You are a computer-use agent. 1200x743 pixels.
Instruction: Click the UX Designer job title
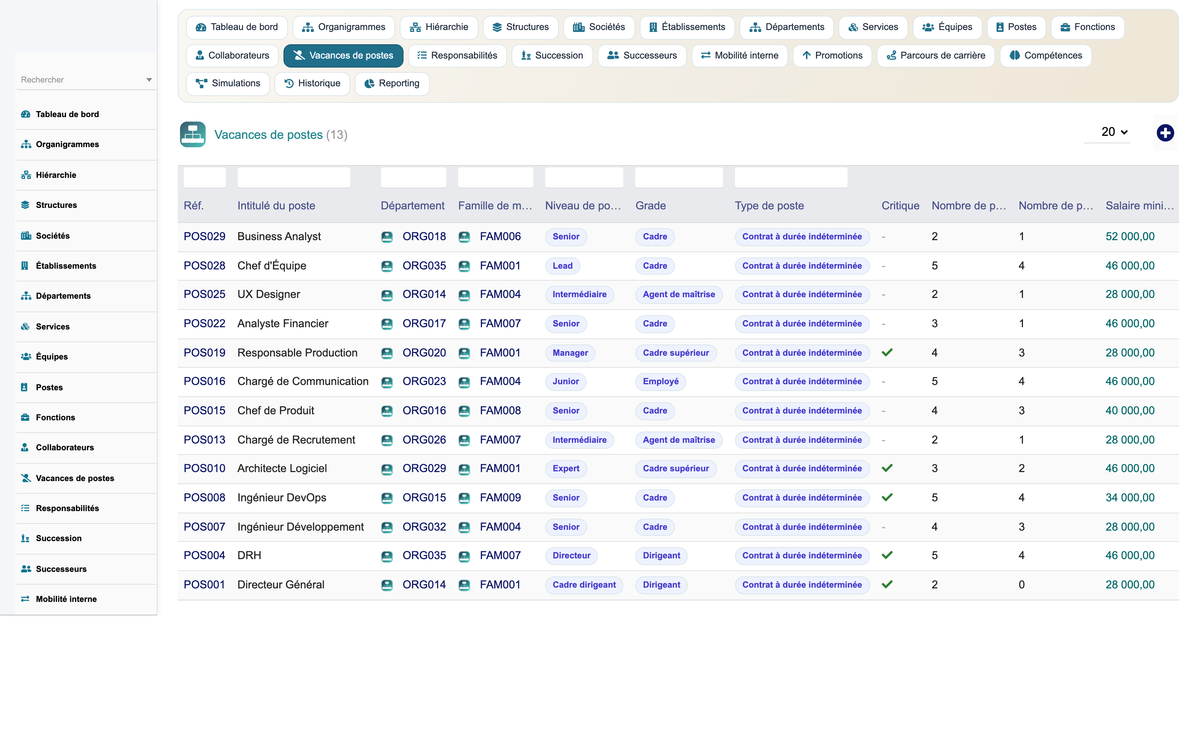click(269, 295)
